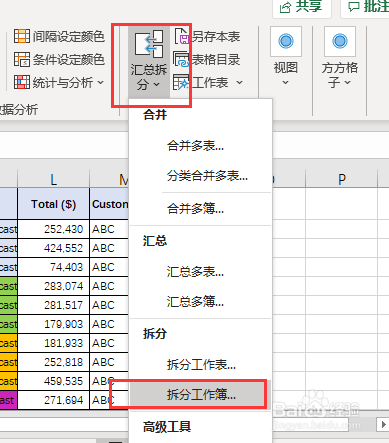Select column L header
Image resolution: width=389 pixels, height=443 pixels.
click(53, 179)
